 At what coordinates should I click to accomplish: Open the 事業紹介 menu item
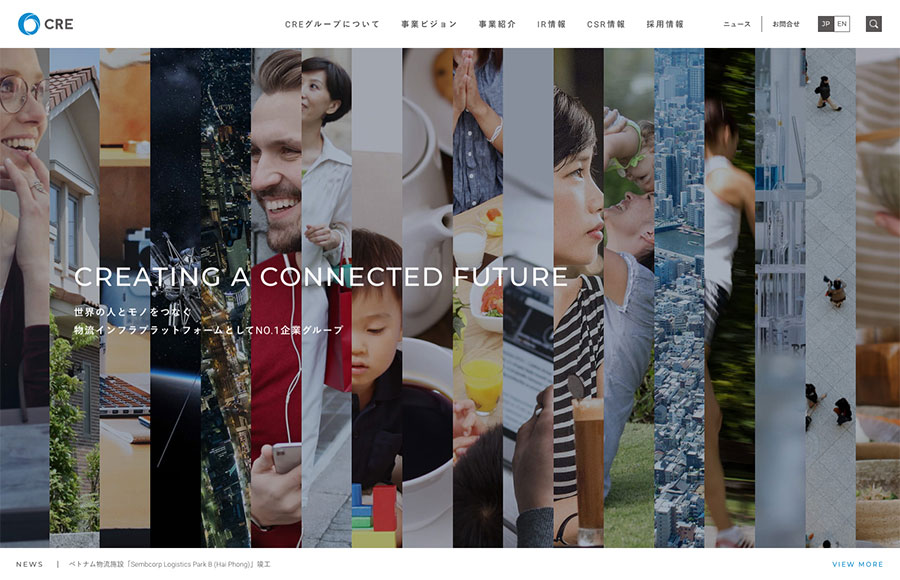click(497, 24)
